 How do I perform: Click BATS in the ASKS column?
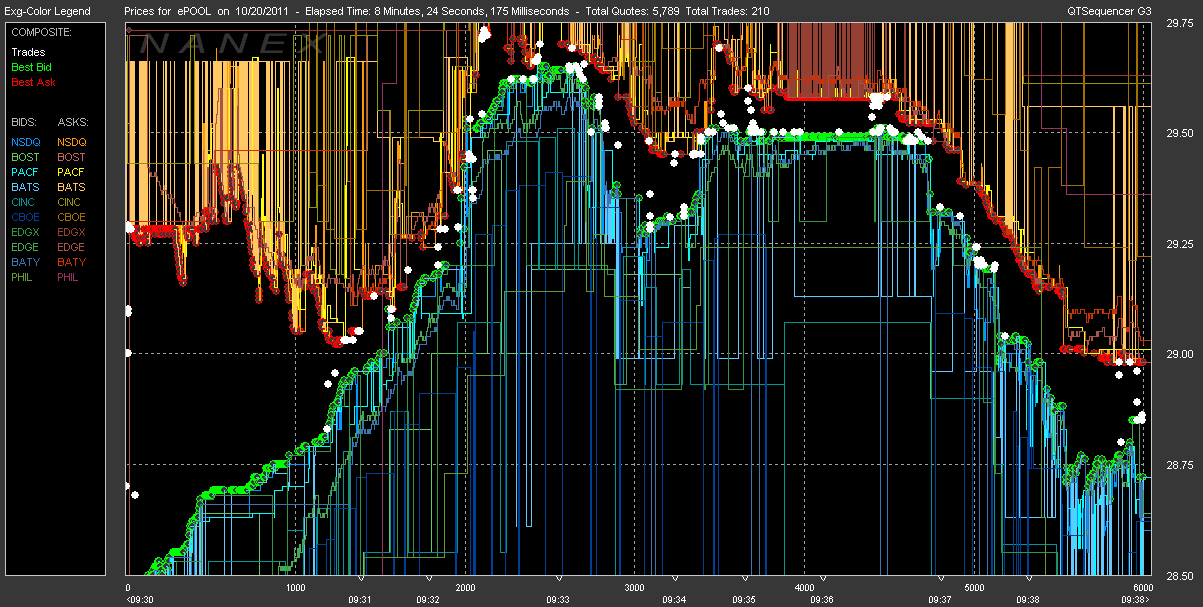click(71, 187)
